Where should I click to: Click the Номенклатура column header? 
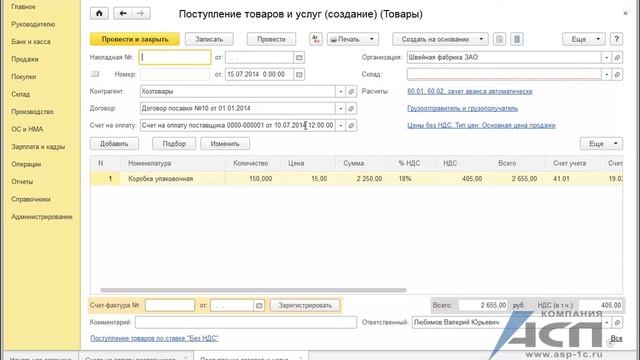click(173, 163)
